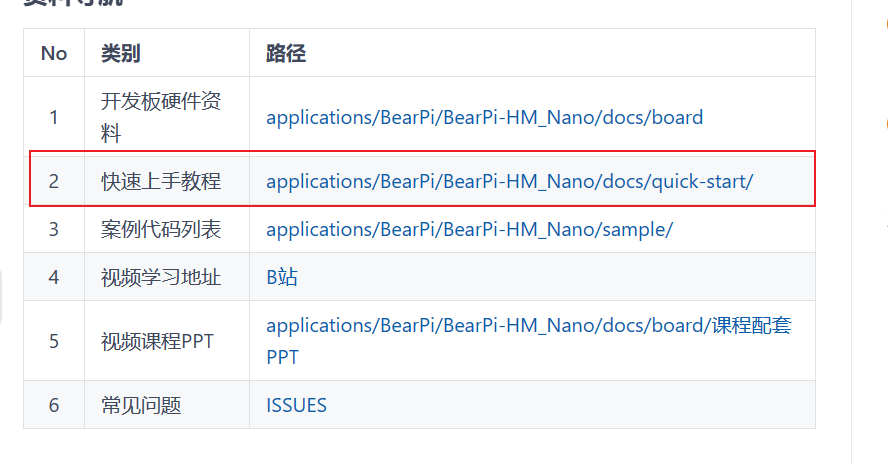
Task: Click the No column header
Action: coord(54,53)
